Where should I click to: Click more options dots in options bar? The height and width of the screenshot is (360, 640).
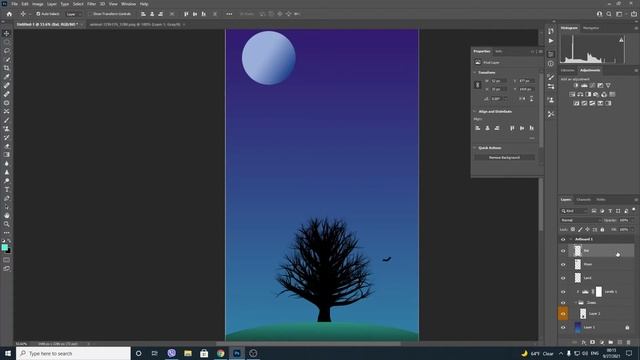[229, 14]
